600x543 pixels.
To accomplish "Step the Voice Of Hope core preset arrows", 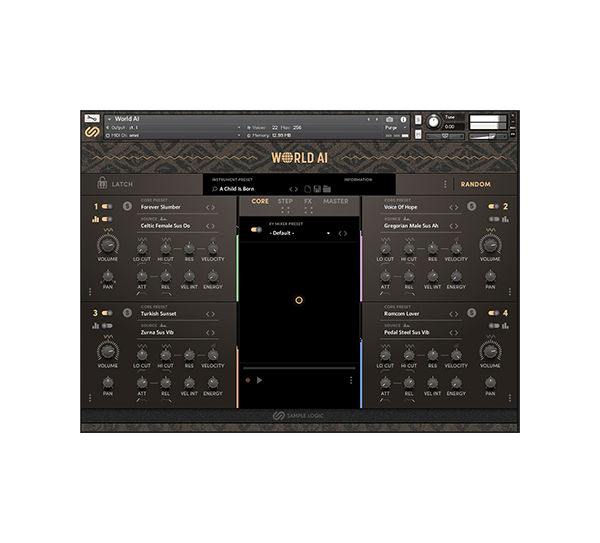I will tap(453, 207).
